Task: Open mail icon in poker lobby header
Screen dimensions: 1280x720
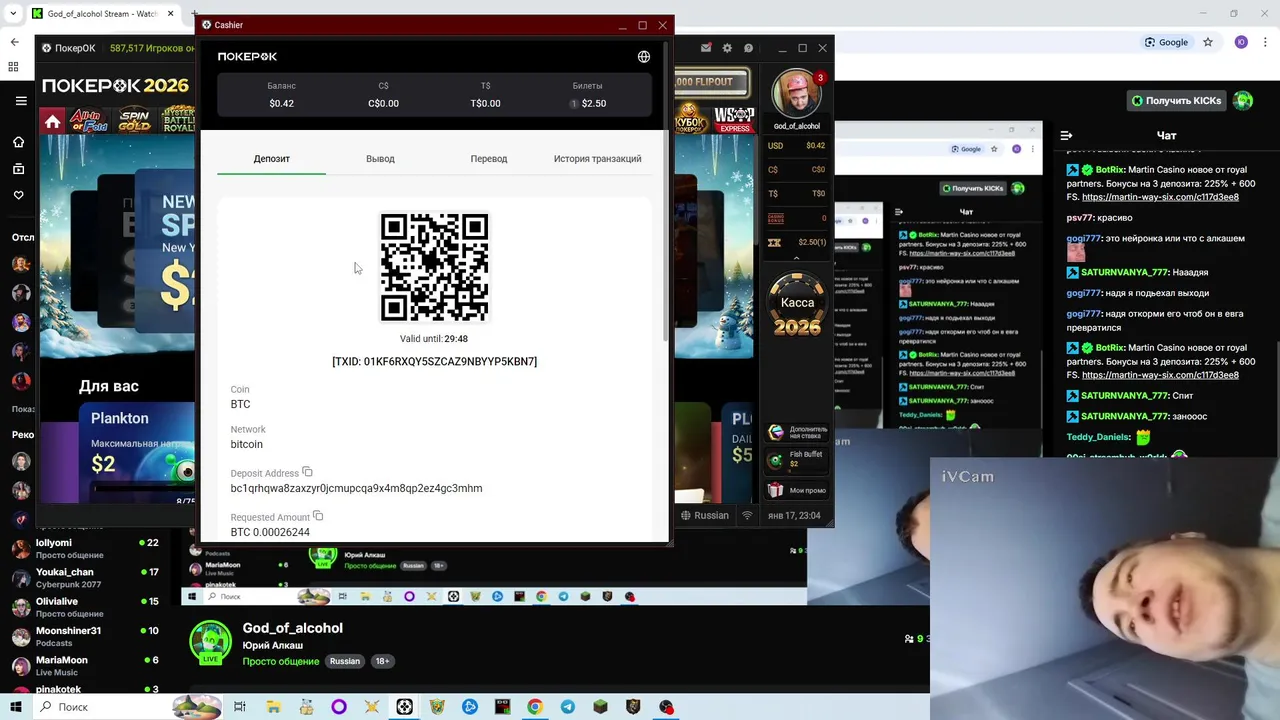Action: [706, 48]
